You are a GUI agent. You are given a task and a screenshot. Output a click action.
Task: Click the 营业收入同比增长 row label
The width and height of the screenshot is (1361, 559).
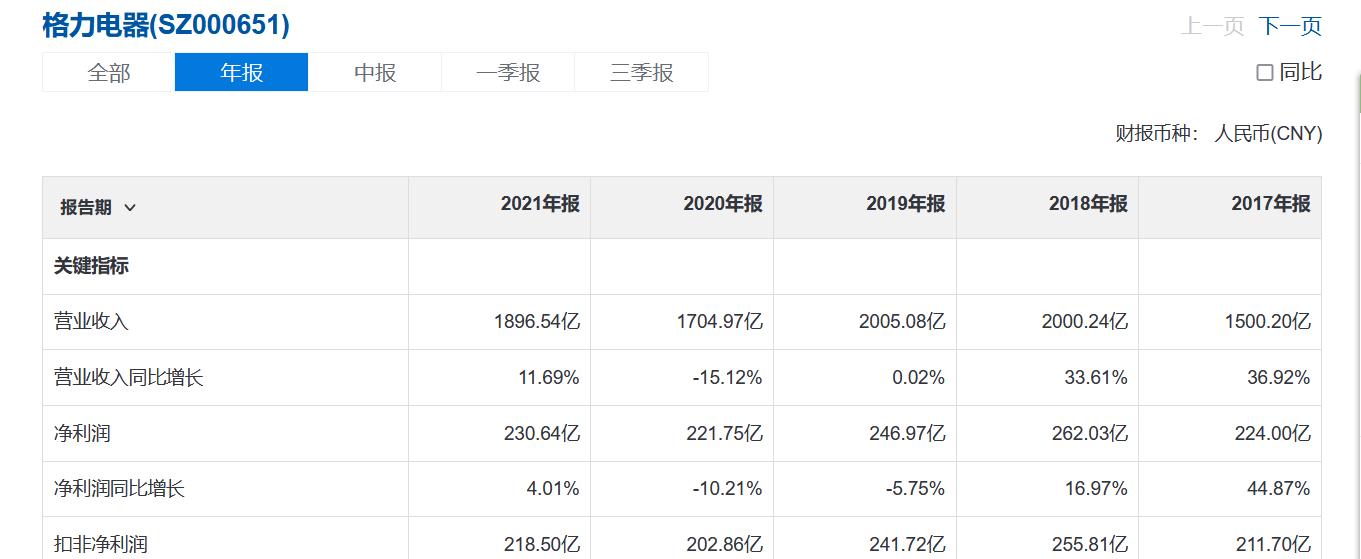pos(128,378)
